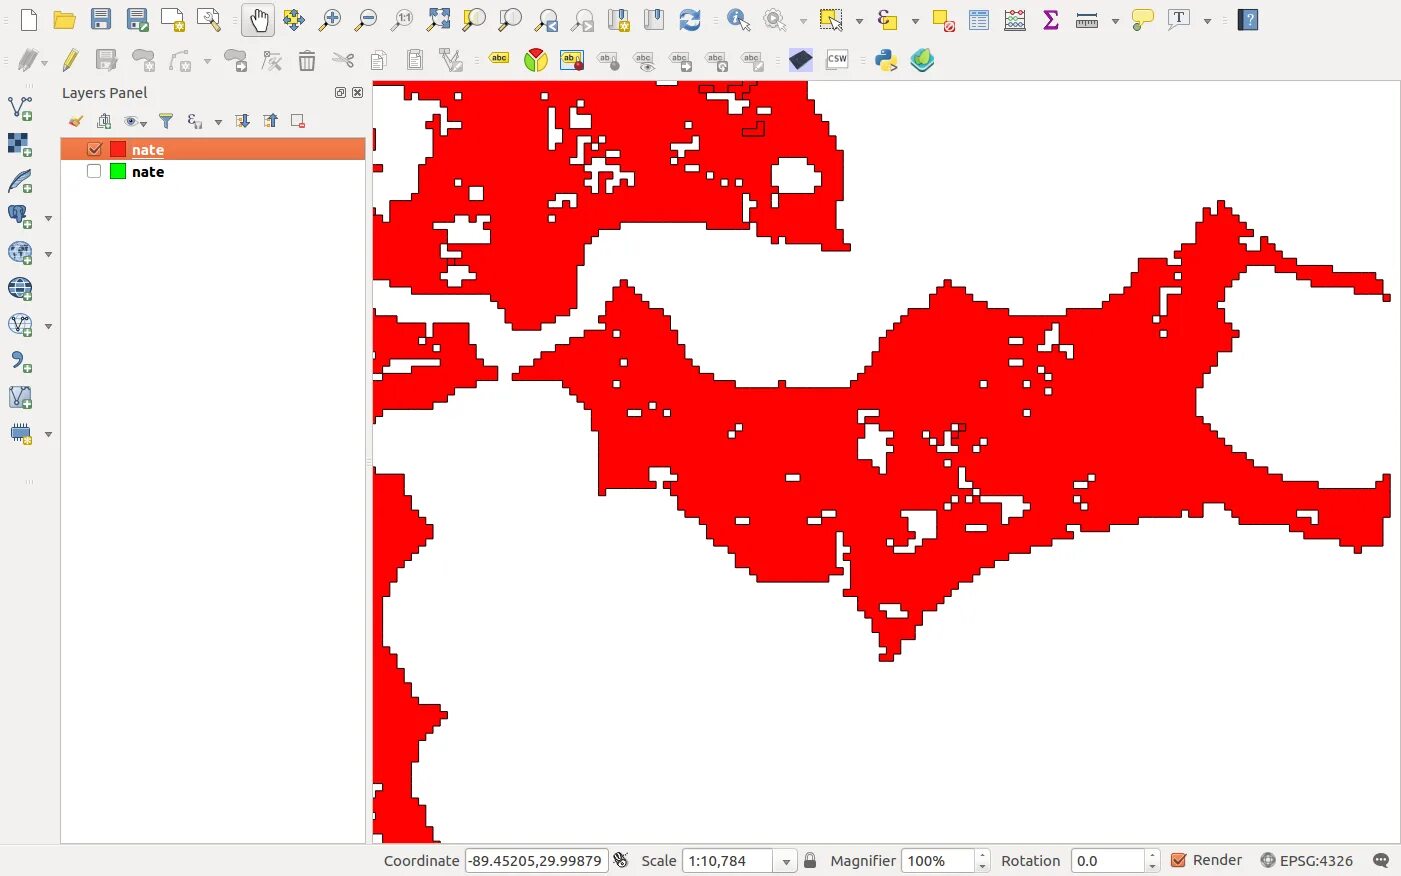Expand filter legend by expression arrow
The height and width of the screenshot is (876, 1401).
coord(218,123)
